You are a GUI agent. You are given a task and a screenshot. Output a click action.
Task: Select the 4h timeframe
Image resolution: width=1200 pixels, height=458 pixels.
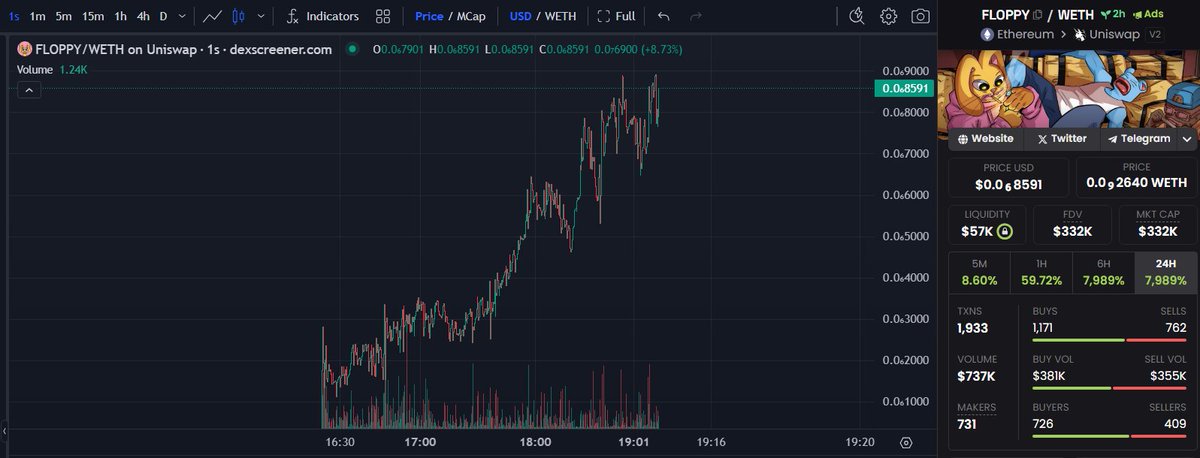144,16
